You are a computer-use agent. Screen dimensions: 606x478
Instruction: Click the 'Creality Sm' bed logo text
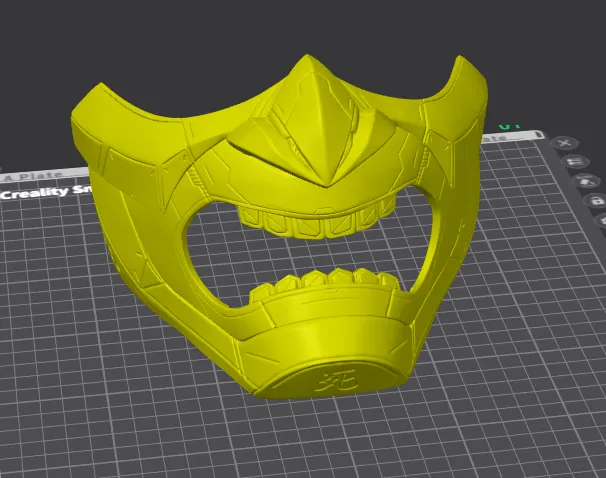(46, 192)
